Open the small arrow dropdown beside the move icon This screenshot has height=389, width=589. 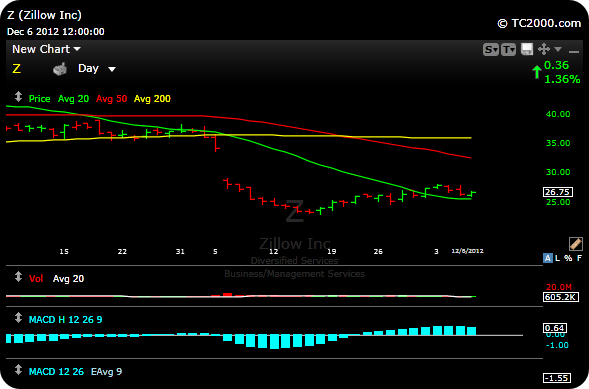(x=558, y=49)
